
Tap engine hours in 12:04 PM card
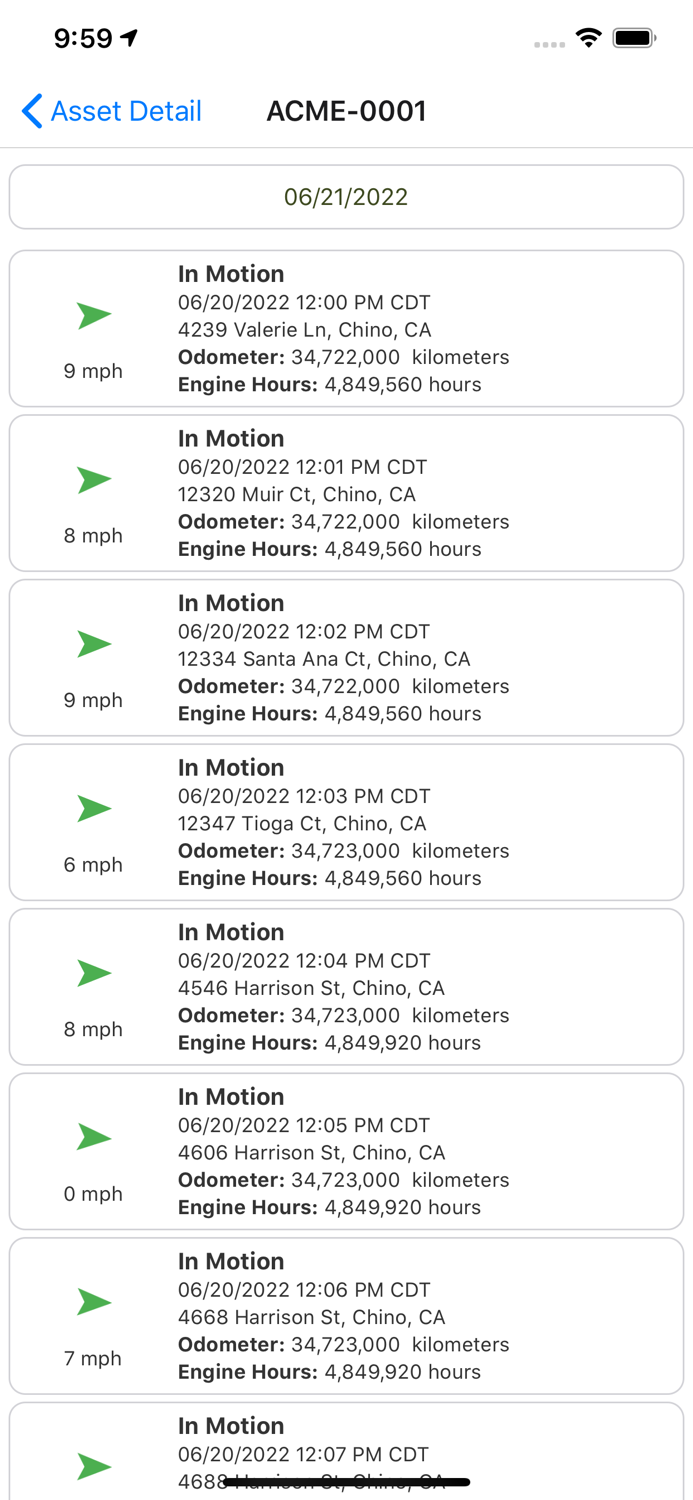pyautogui.click(x=329, y=1042)
